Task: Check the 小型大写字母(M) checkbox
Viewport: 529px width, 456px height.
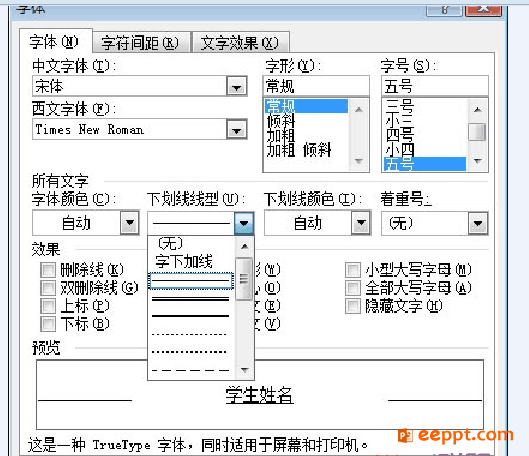Action: pyautogui.click(x=353, y=270)
